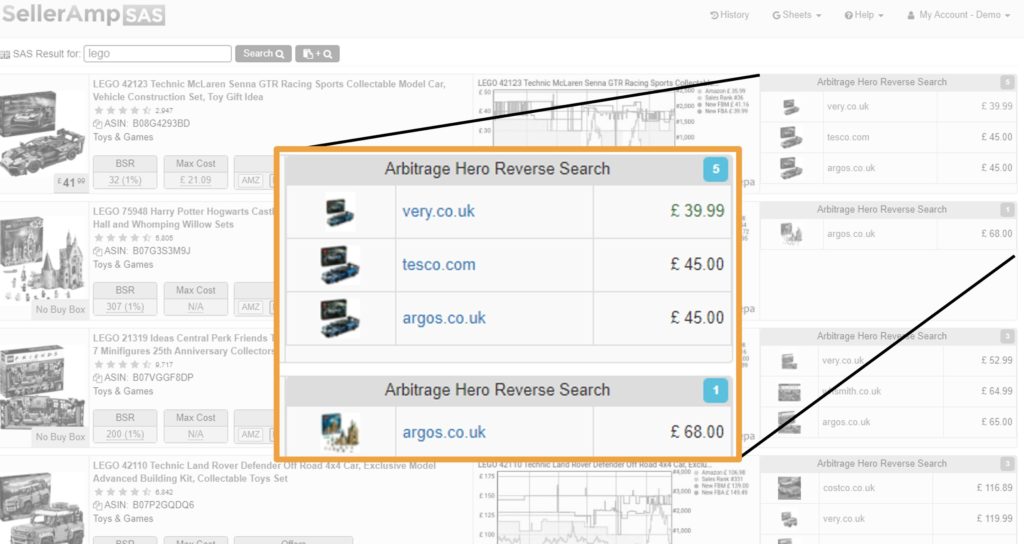This screenshot has height=544, width=1024.
Task: Open the LEGO 42123 Technic McLaren Senna title link
Action: coord(269,90)
